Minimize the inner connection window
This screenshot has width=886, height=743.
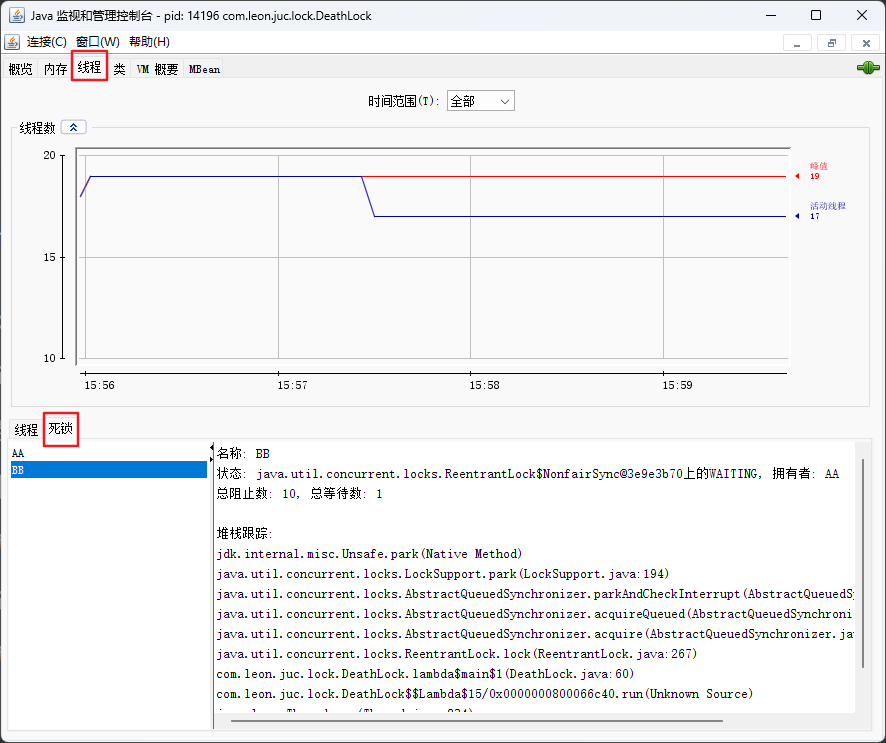(797, 42)
